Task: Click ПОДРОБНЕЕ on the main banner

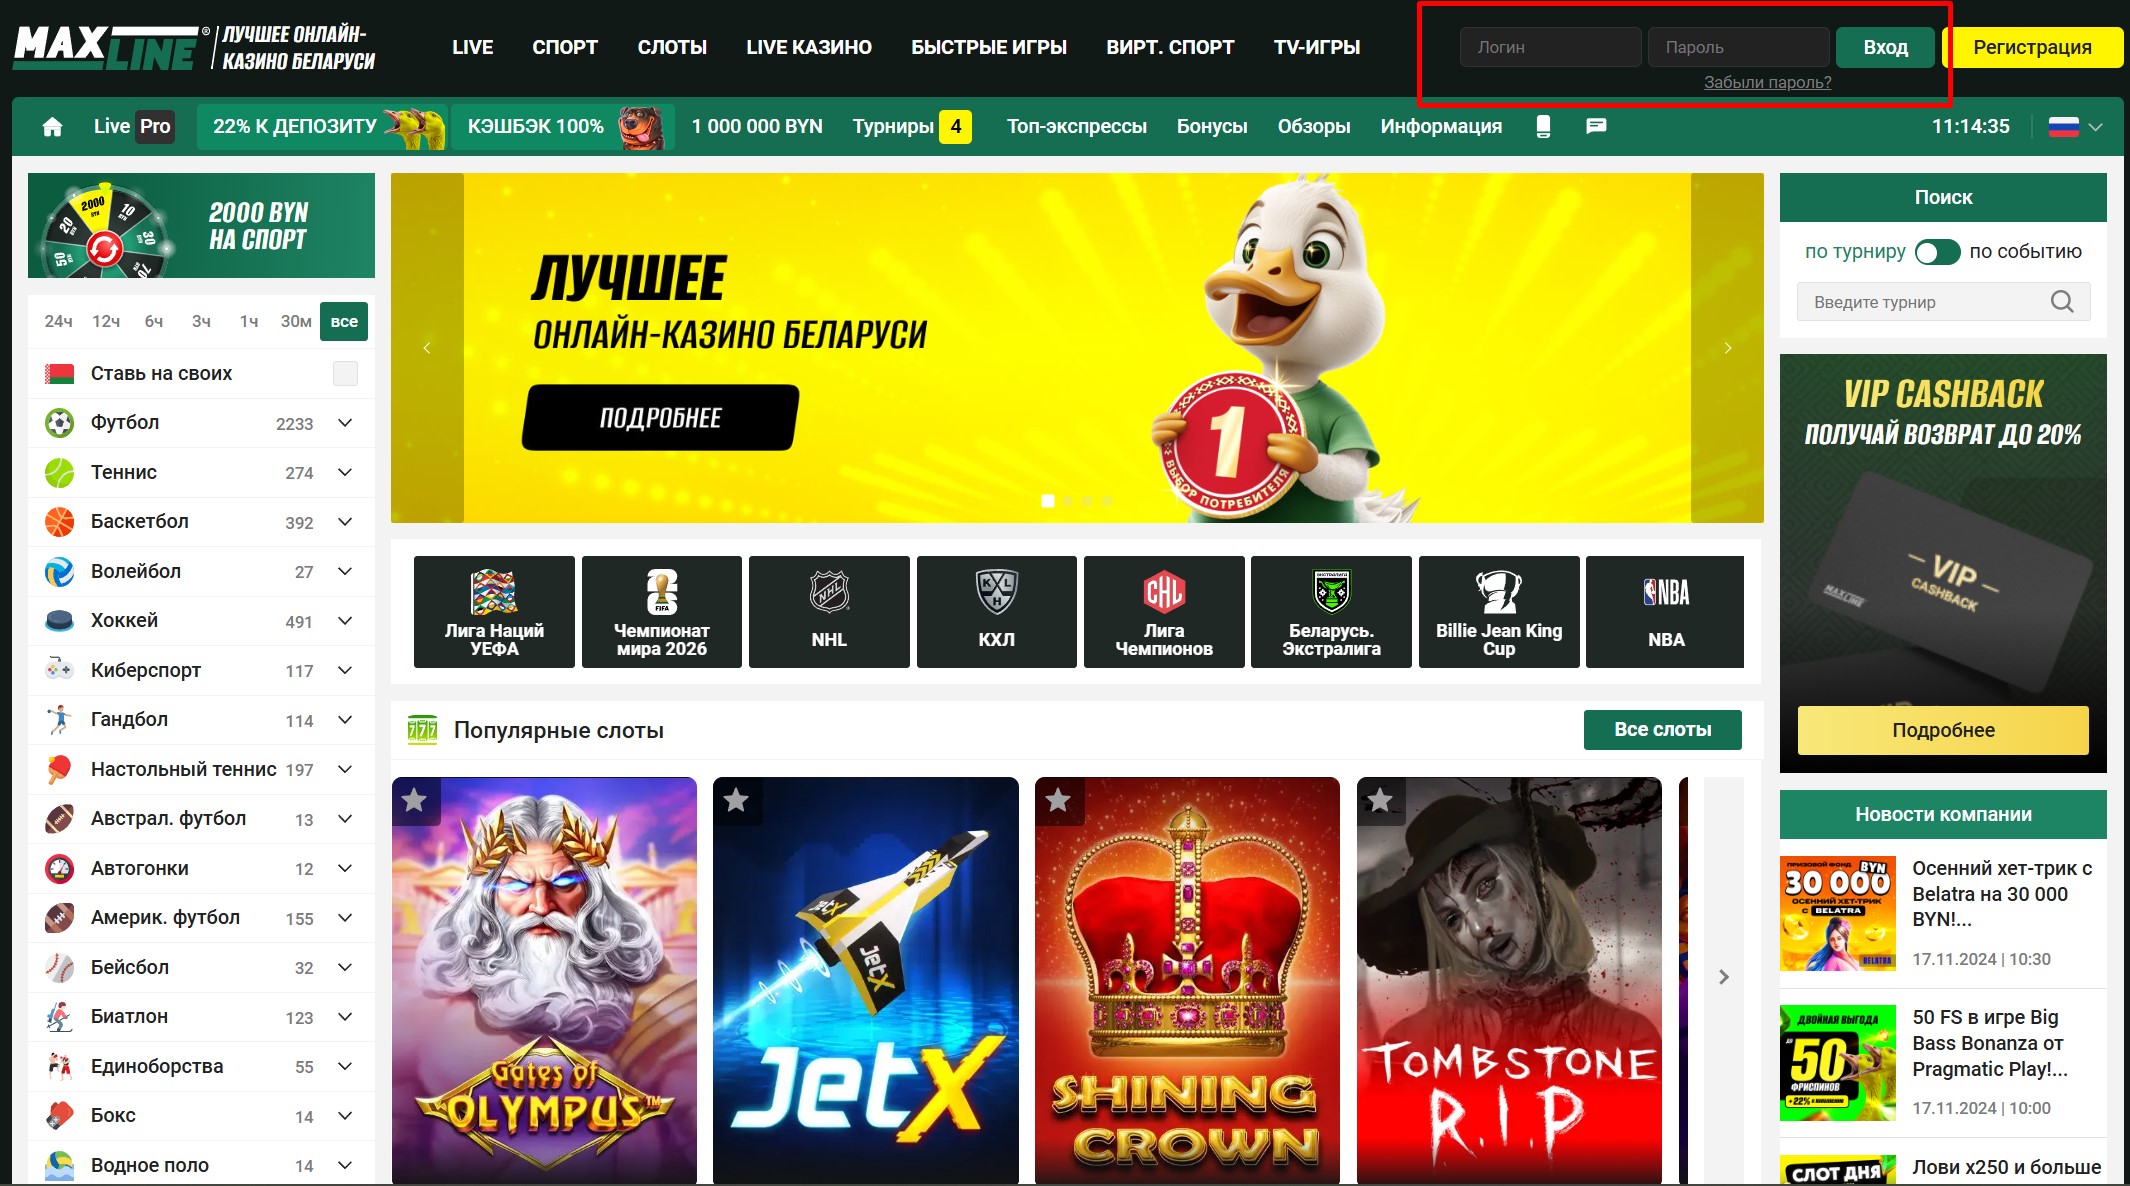Action: pyautogui.click(x=660, y=418)
